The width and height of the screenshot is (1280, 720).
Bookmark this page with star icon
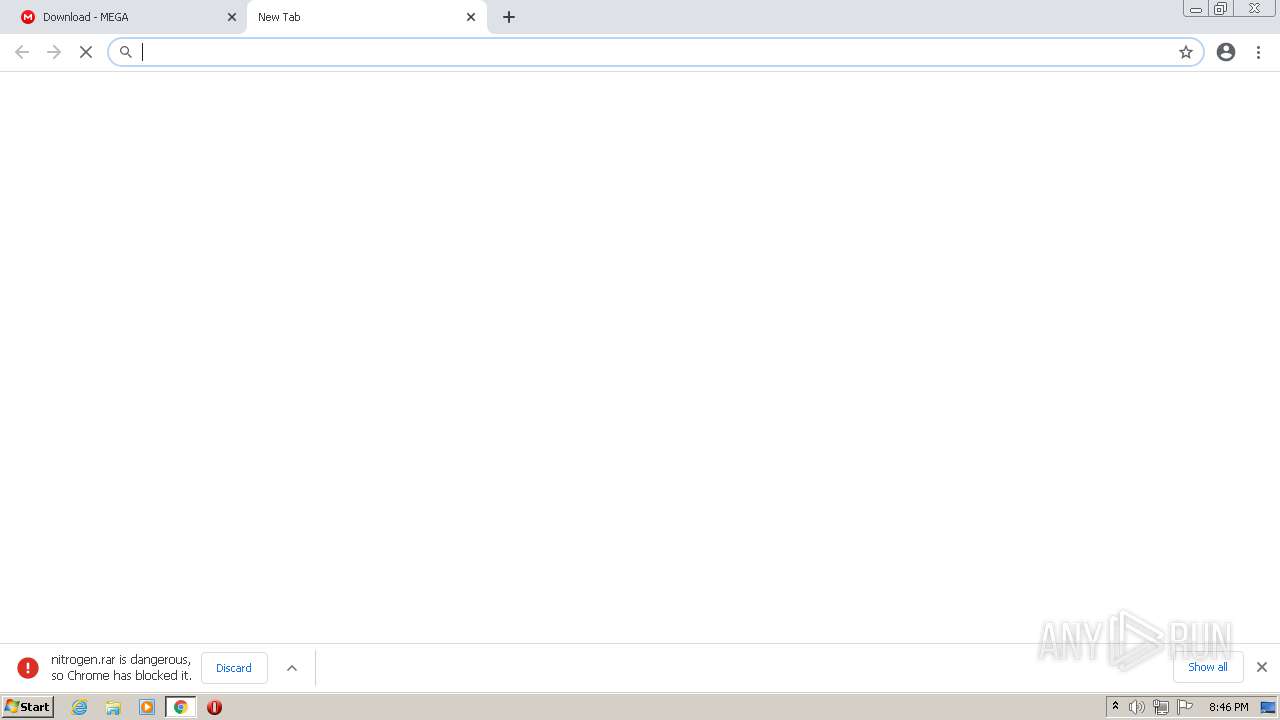coord(1186,52)
